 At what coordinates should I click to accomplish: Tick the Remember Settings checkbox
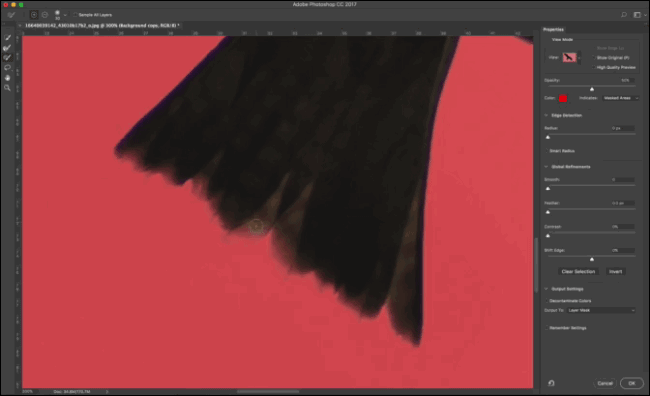547,328
